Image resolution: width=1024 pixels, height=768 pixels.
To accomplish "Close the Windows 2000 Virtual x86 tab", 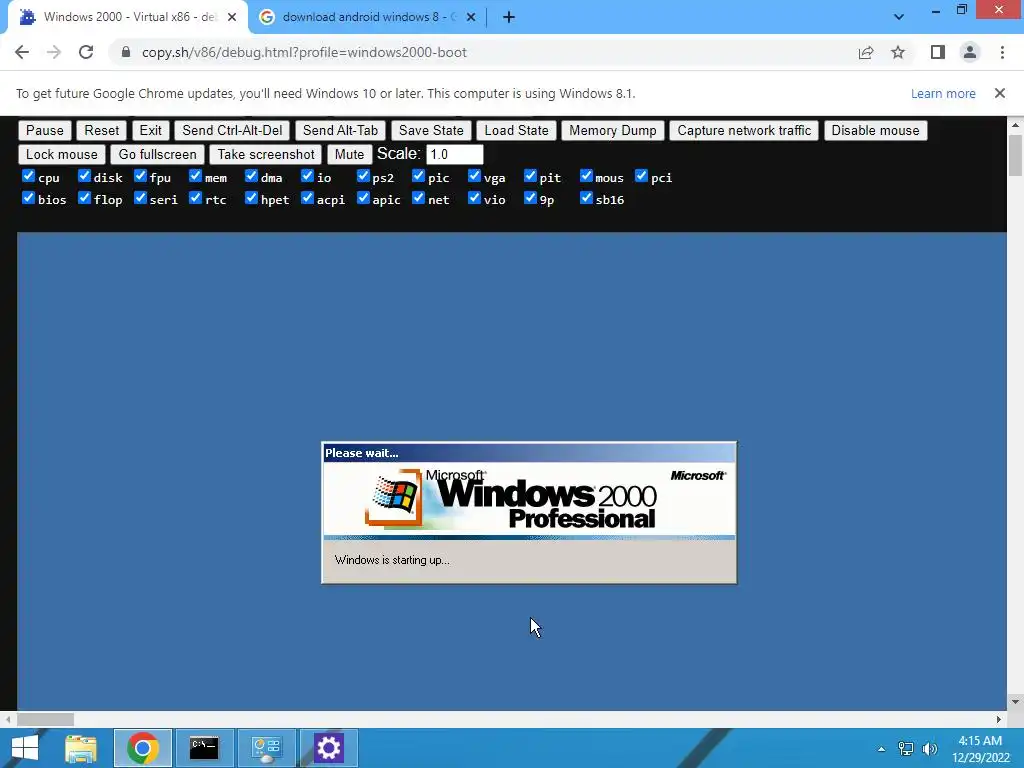I will 232,17.
